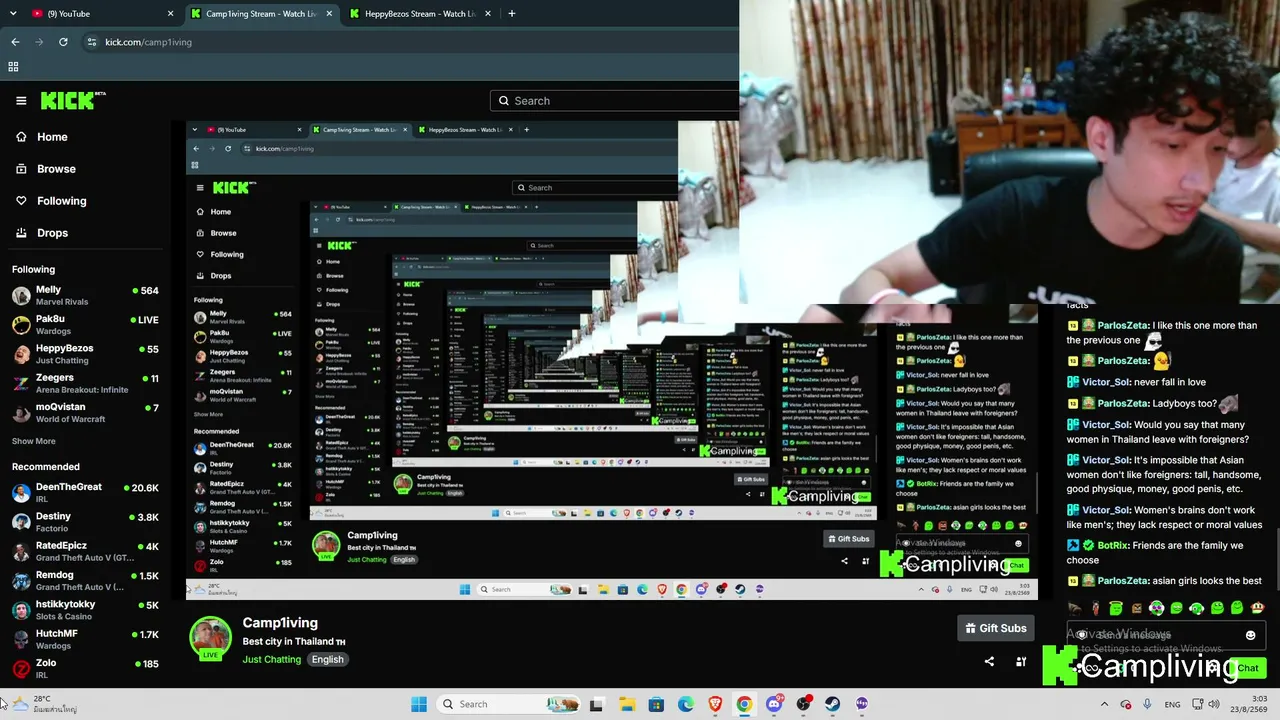Open OBS Studio from the taskbar
Screen dimensions: 1280x720
click(803, 704)
